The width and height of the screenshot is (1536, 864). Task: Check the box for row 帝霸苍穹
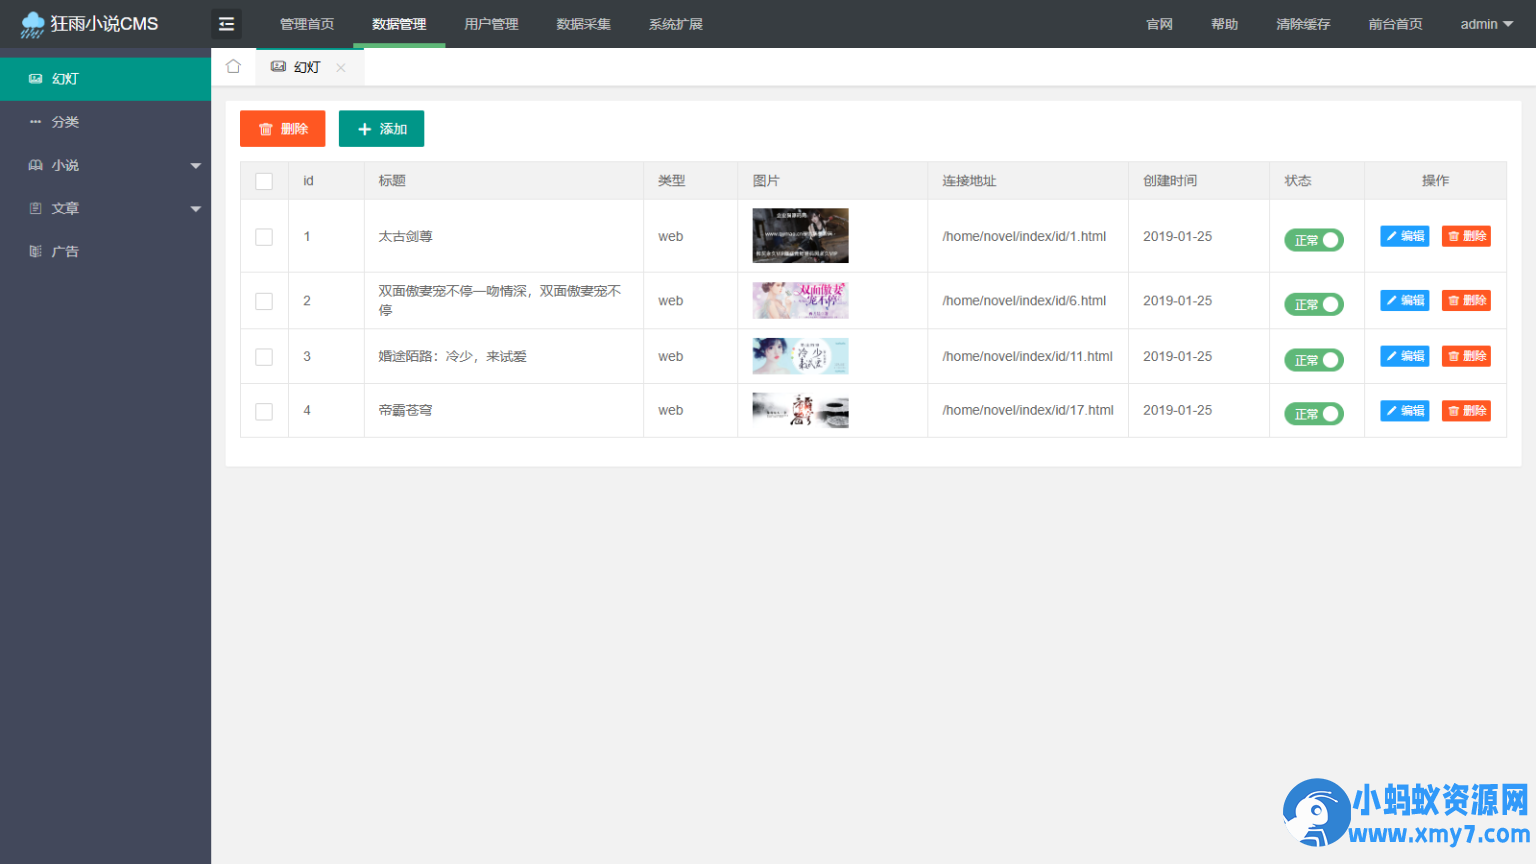click(264, 411)
